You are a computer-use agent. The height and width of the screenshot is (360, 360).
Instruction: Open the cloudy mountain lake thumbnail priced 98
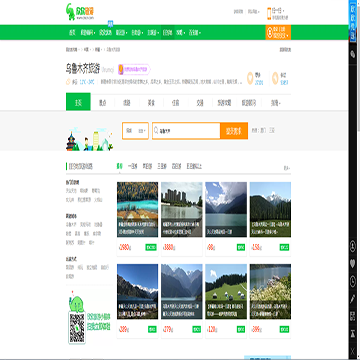226,209
